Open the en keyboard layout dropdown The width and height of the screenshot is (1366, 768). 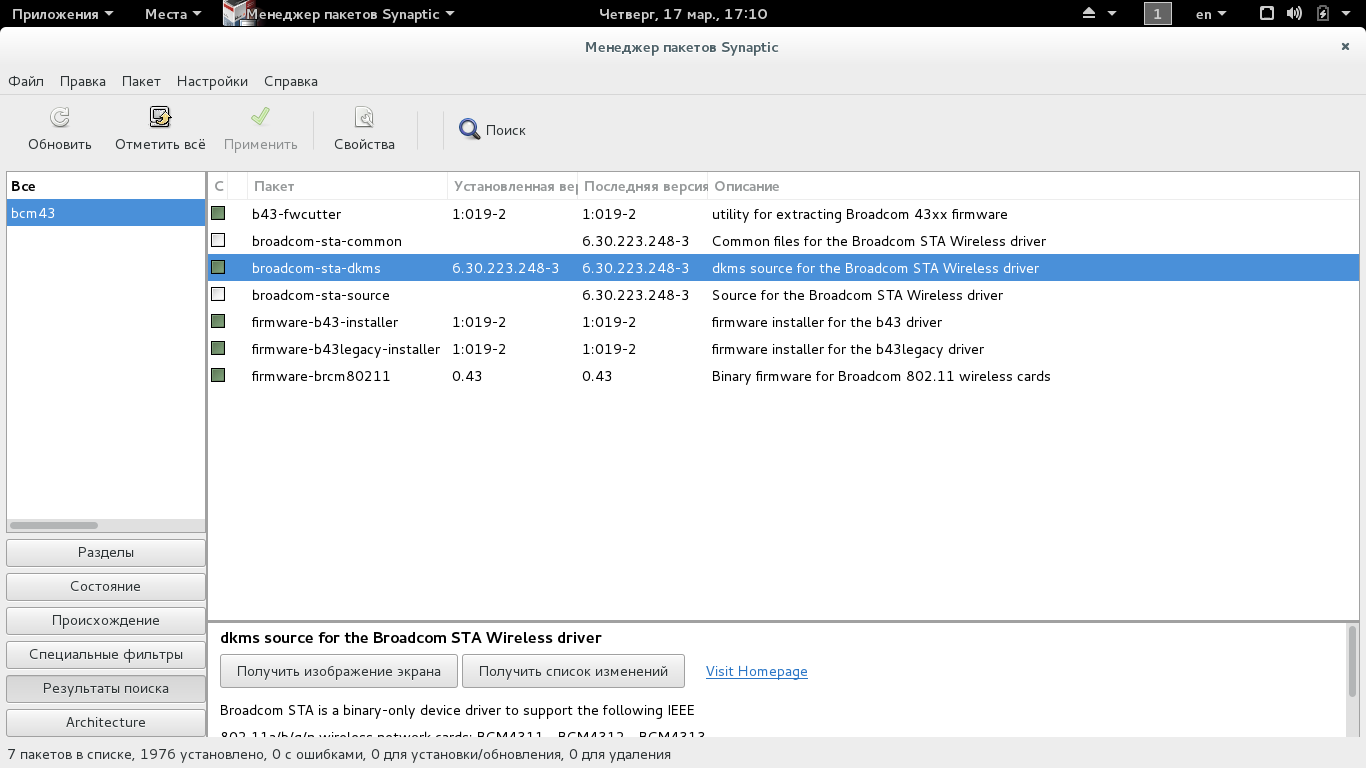pos(1211,14)
